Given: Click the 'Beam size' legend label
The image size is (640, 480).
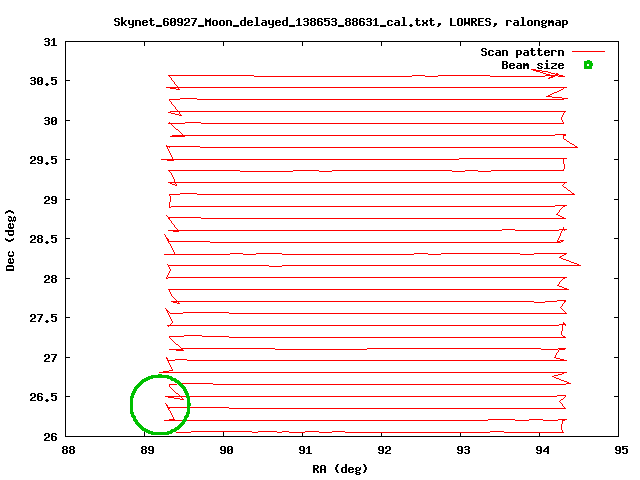Looking at the screenshot, I should pyautogui.click(x=533, y=65).
